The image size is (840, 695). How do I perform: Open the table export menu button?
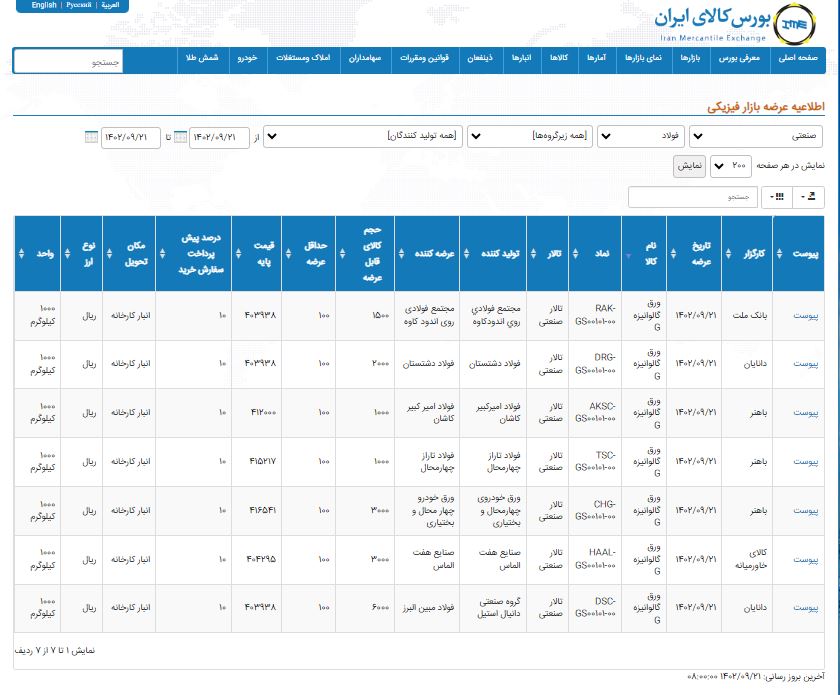808,197
